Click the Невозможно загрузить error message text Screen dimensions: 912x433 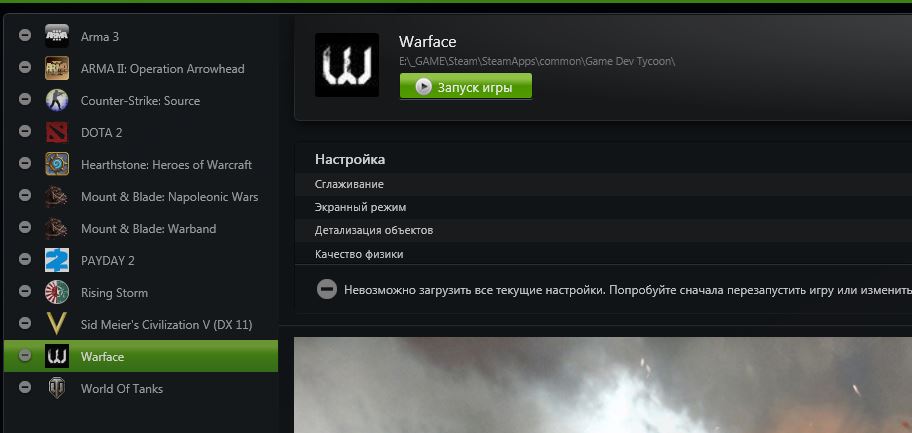pos(628,290)
